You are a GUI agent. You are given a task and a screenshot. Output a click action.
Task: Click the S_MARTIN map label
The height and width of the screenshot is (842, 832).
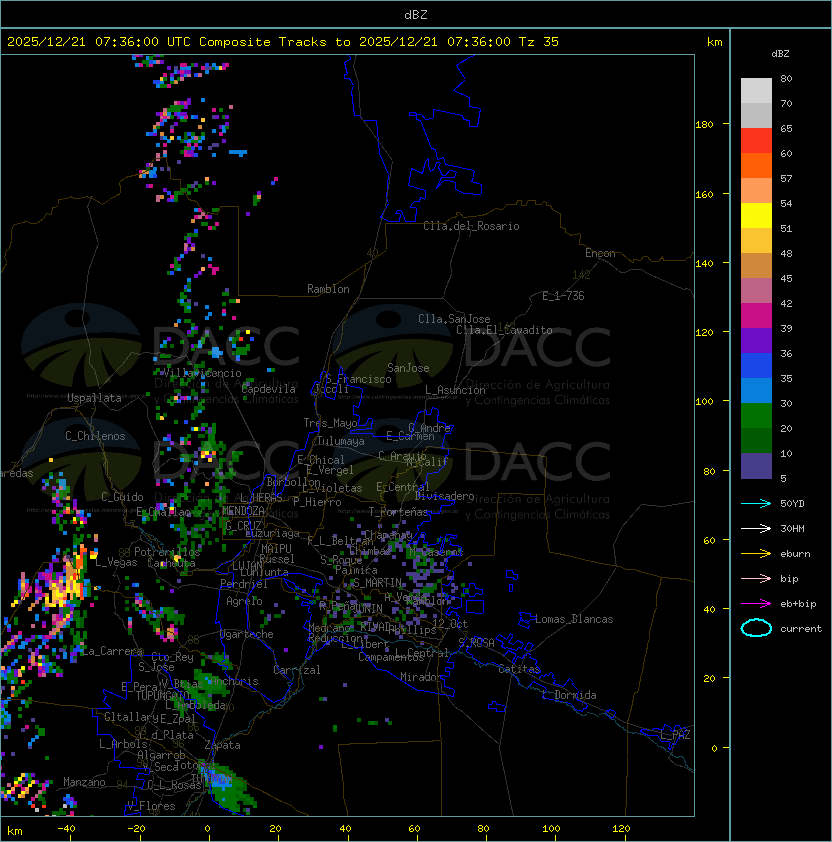pos(377,583)
